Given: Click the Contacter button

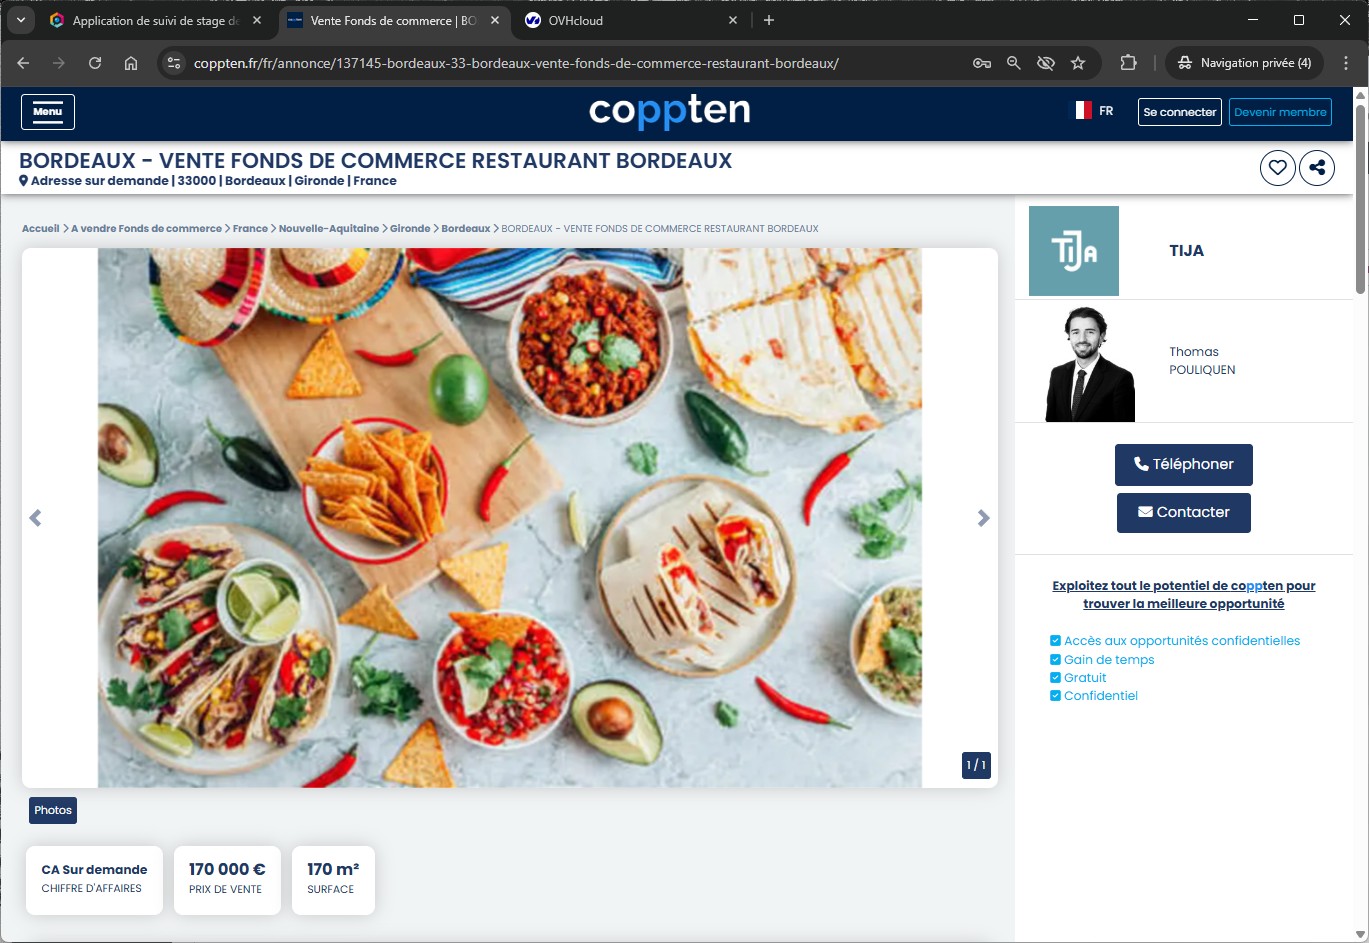Looking at the screenshot, I should pyautogui.click(x=1183, y=512).
